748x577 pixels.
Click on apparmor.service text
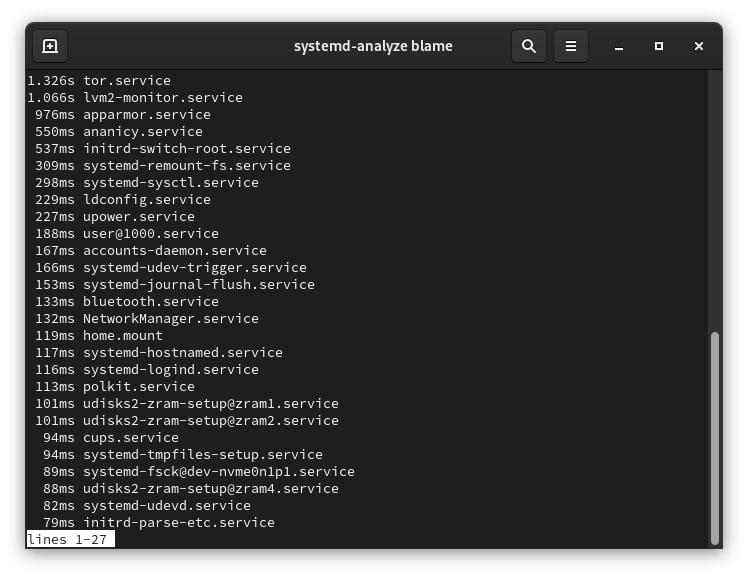tap(147, 114)
